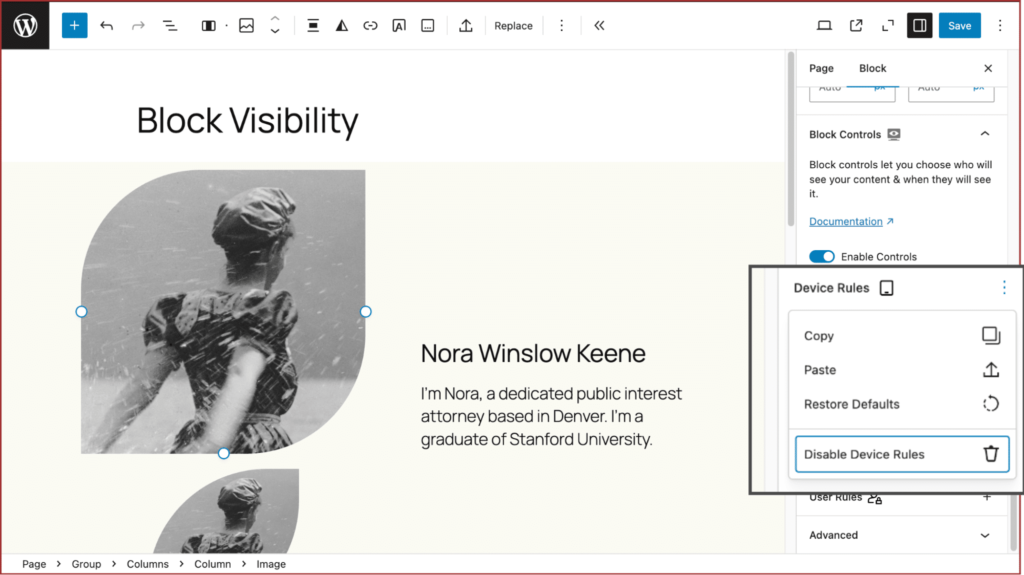
Task: Open the document overview list icon
Action: (170, 26)
